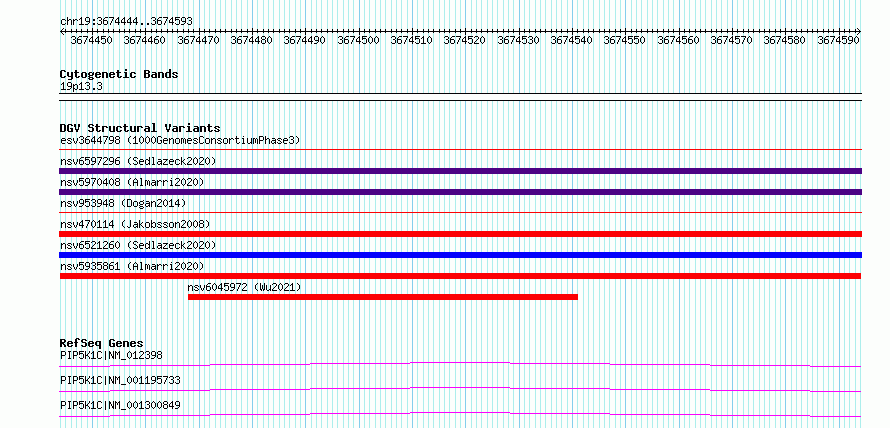Click the red bar under nsv470114

461,234
